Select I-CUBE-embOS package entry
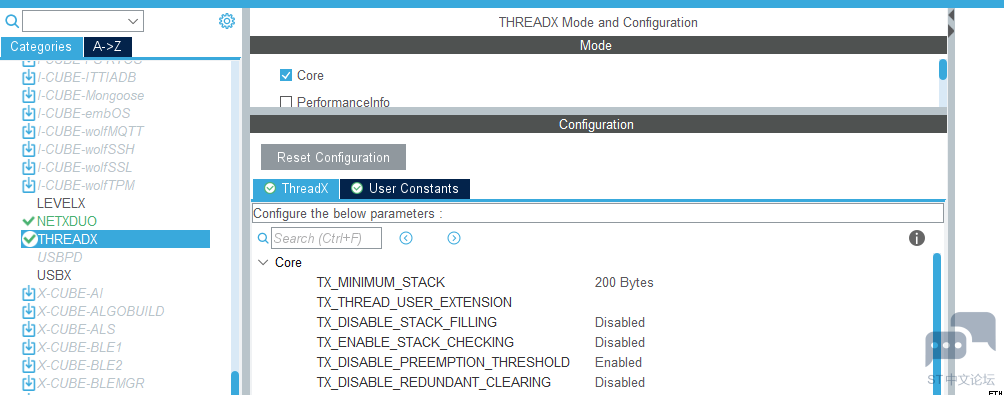 click(x=83, y=113)
